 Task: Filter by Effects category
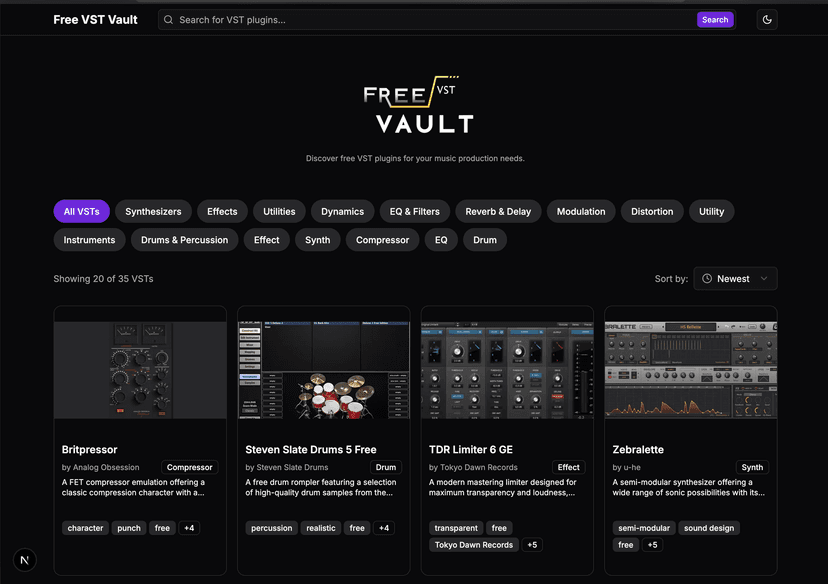[x=222, y=211]
